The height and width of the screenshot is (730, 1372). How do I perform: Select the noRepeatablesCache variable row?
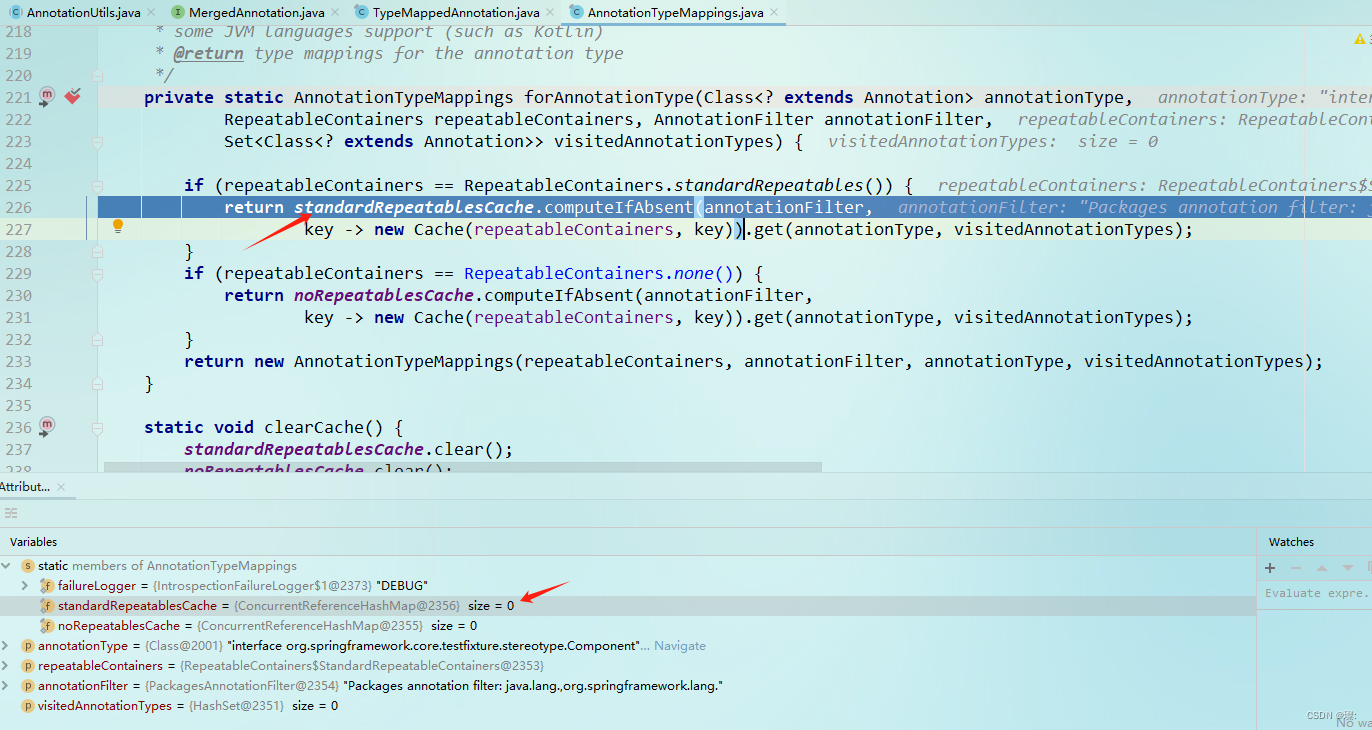[x=628, y=626]
